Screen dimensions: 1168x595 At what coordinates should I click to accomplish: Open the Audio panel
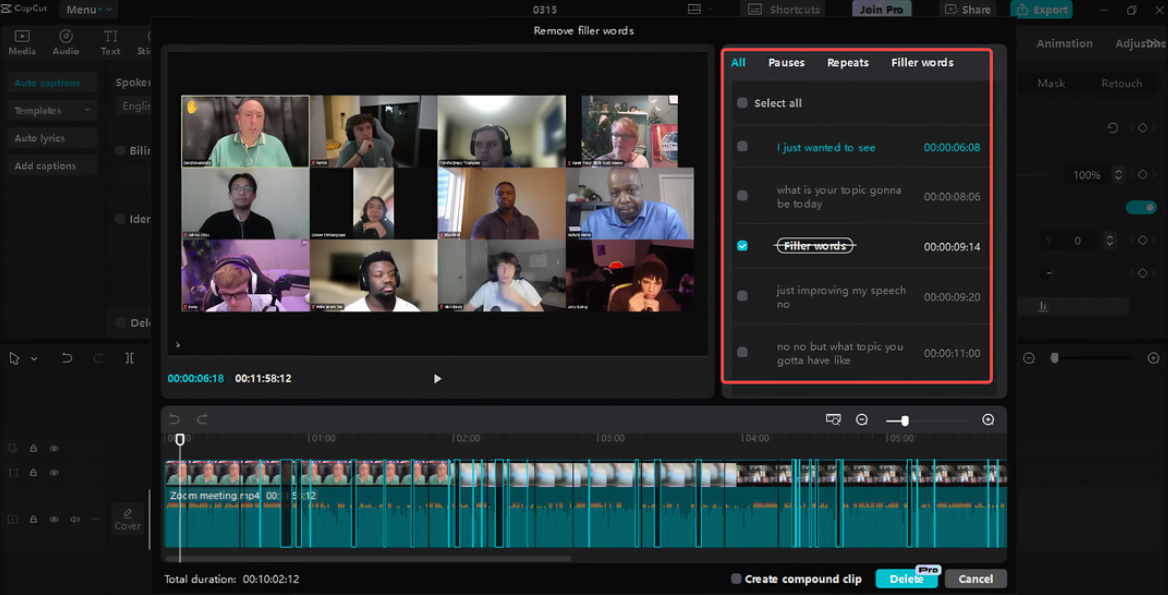pyautogui.click(x=66, y=40)
